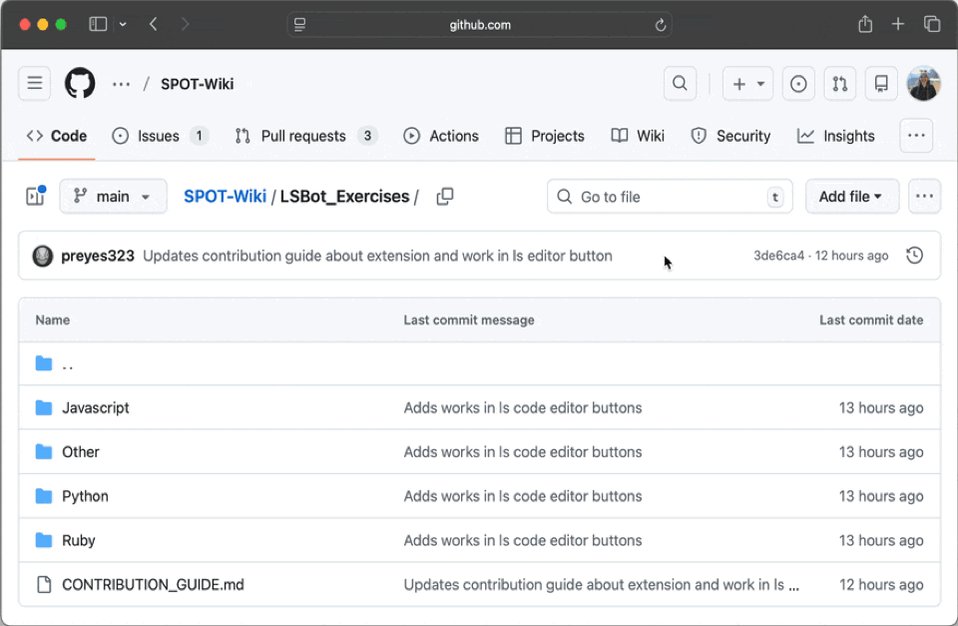
Task: Open the GitHub hamburger navigation menu
Action: (35, 83)
